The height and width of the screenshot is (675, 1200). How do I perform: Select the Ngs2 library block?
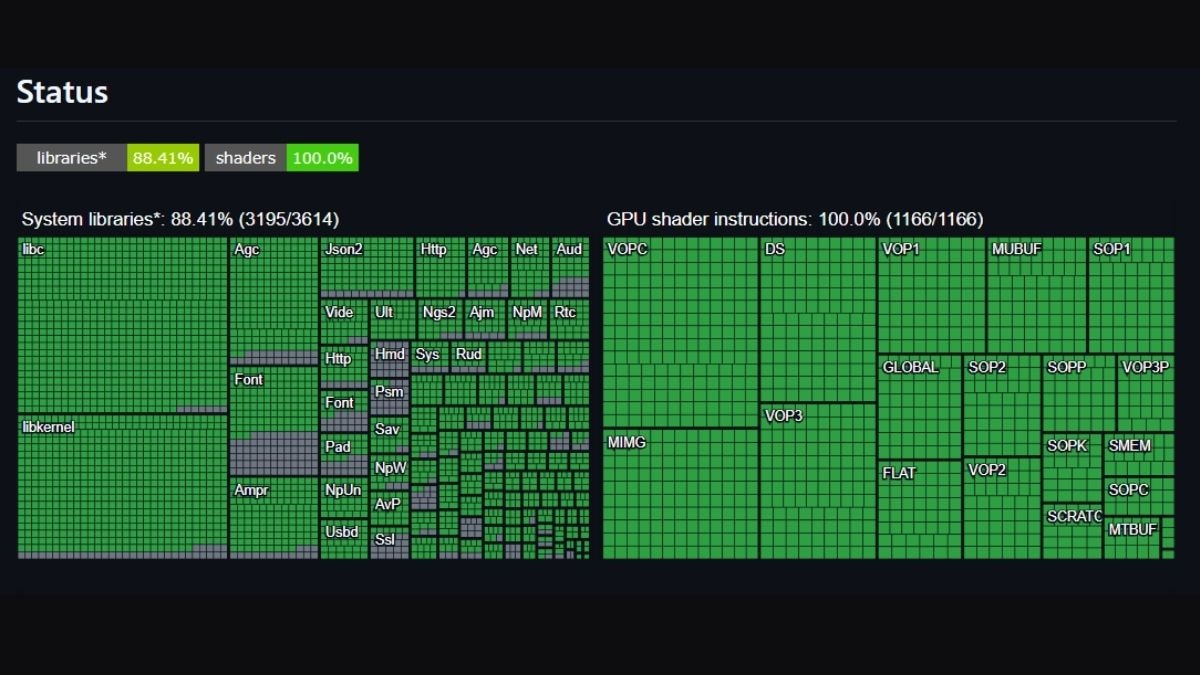pos(441,320)
